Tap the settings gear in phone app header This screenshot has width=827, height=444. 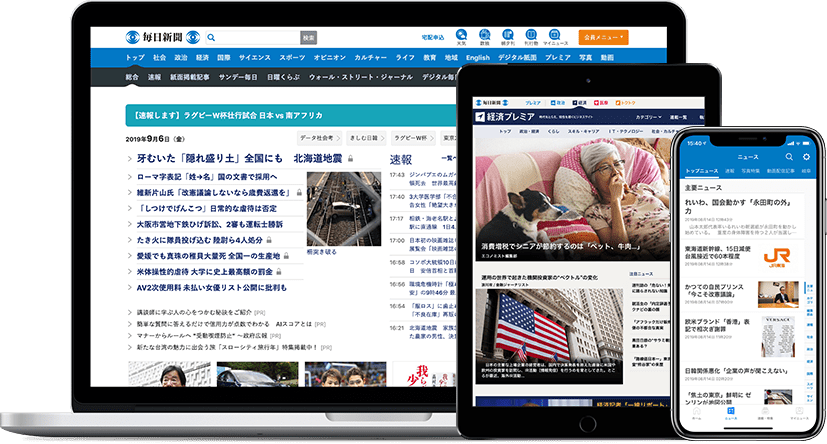pos(805,157)
